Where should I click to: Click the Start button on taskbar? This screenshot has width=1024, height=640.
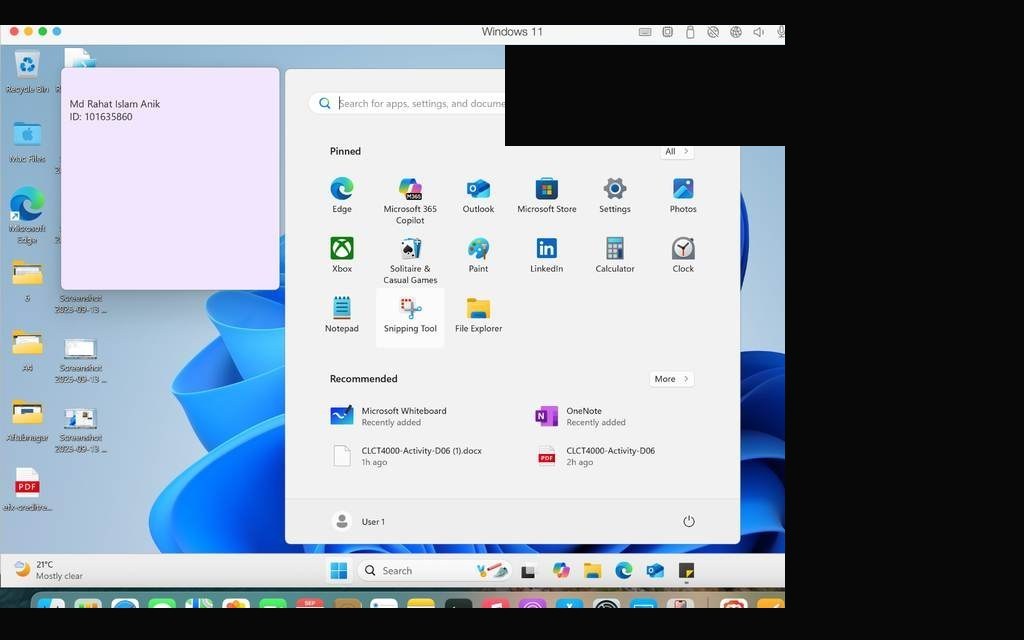tap(339, 571)
